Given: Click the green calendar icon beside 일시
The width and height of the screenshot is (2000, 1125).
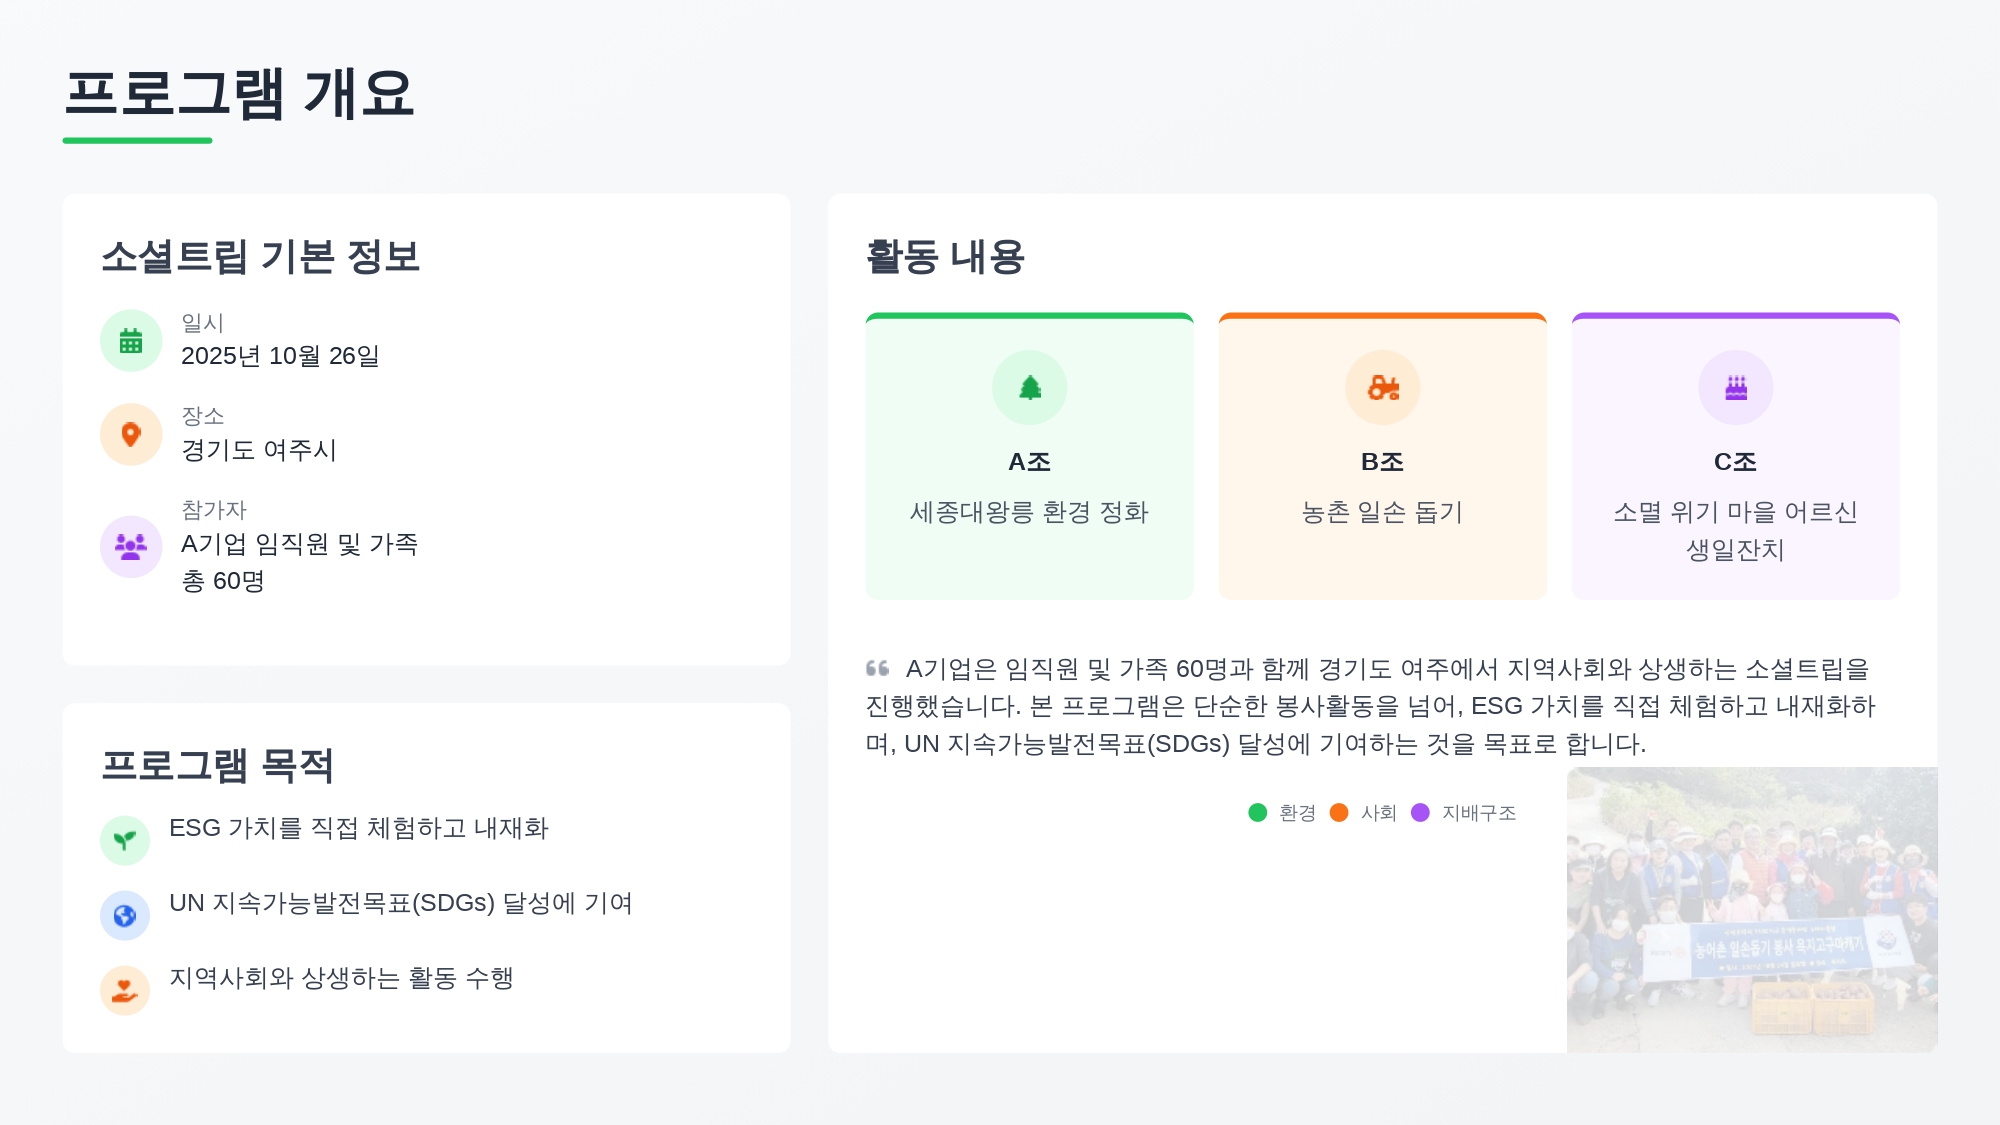Looking at the screenshot, I should [x=131, y=341].
